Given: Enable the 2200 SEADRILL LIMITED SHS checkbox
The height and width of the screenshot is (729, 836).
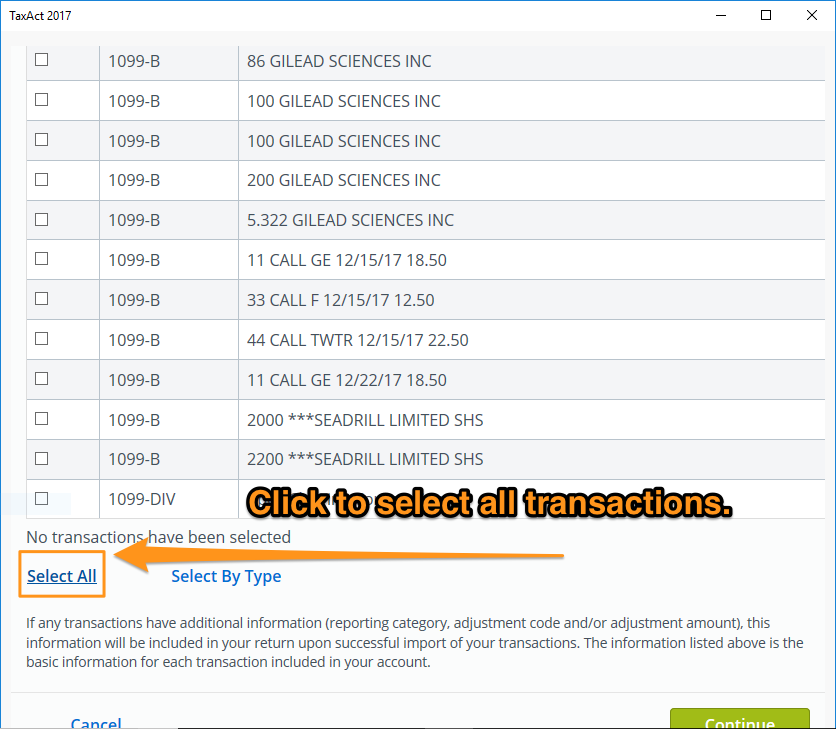Looking at the screenshot, I should [x=40, y=458].
